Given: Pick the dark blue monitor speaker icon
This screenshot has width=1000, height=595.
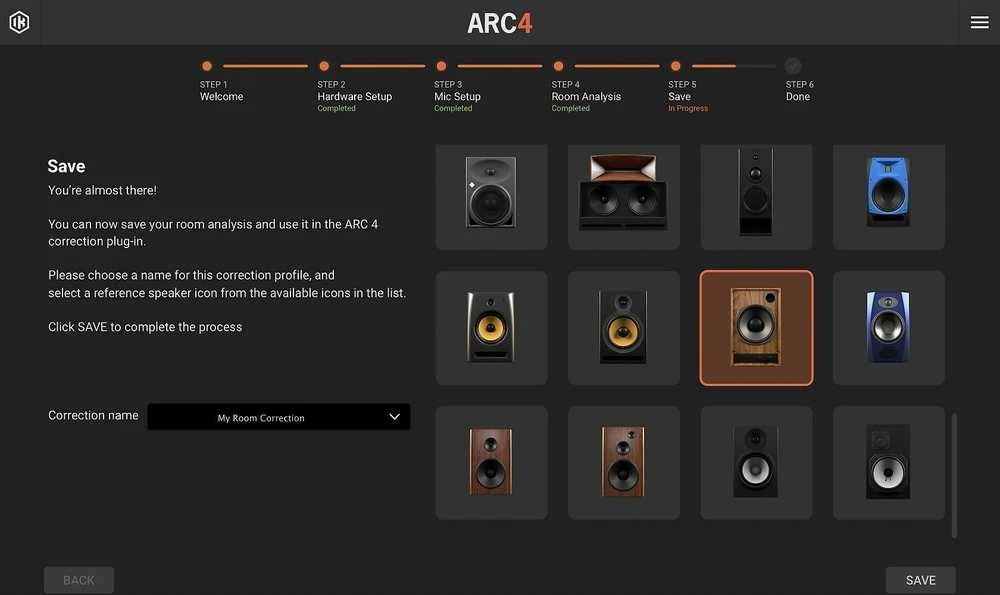Looking at the screenshot, I should 889,328.
